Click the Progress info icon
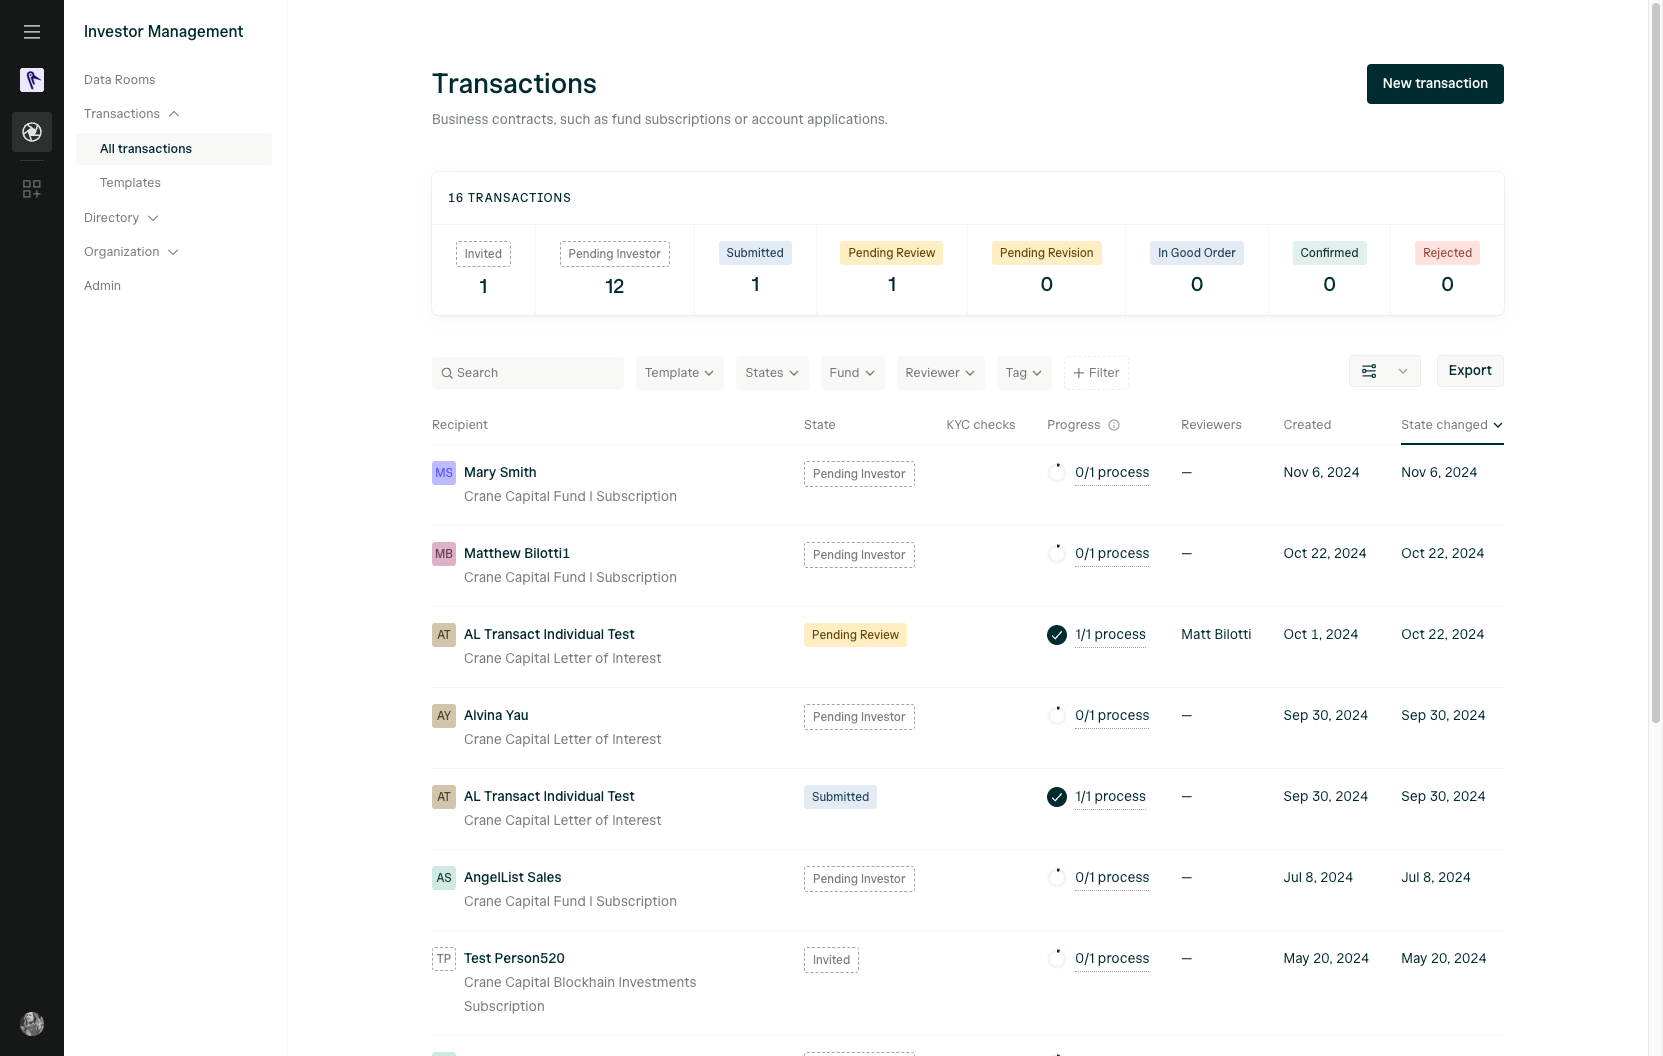 click(1114, 425)
